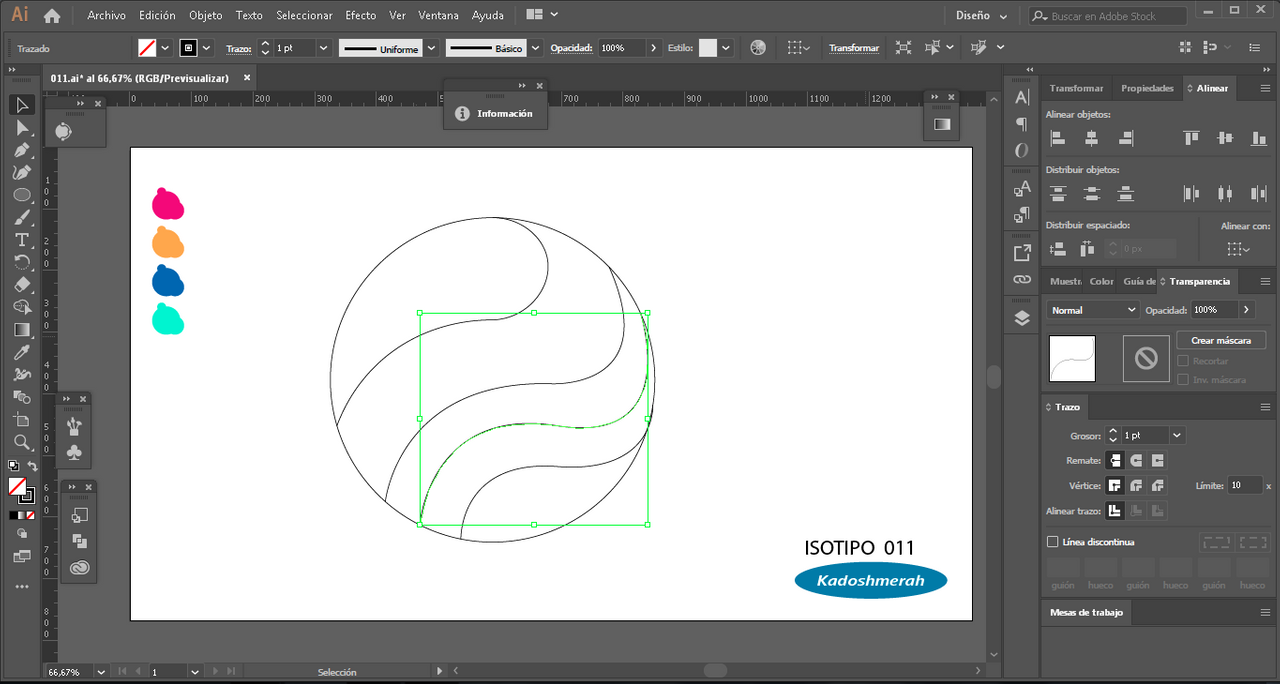Align stroke to center option
This screenshot has width=1280, height=684.
(1114, 511)
